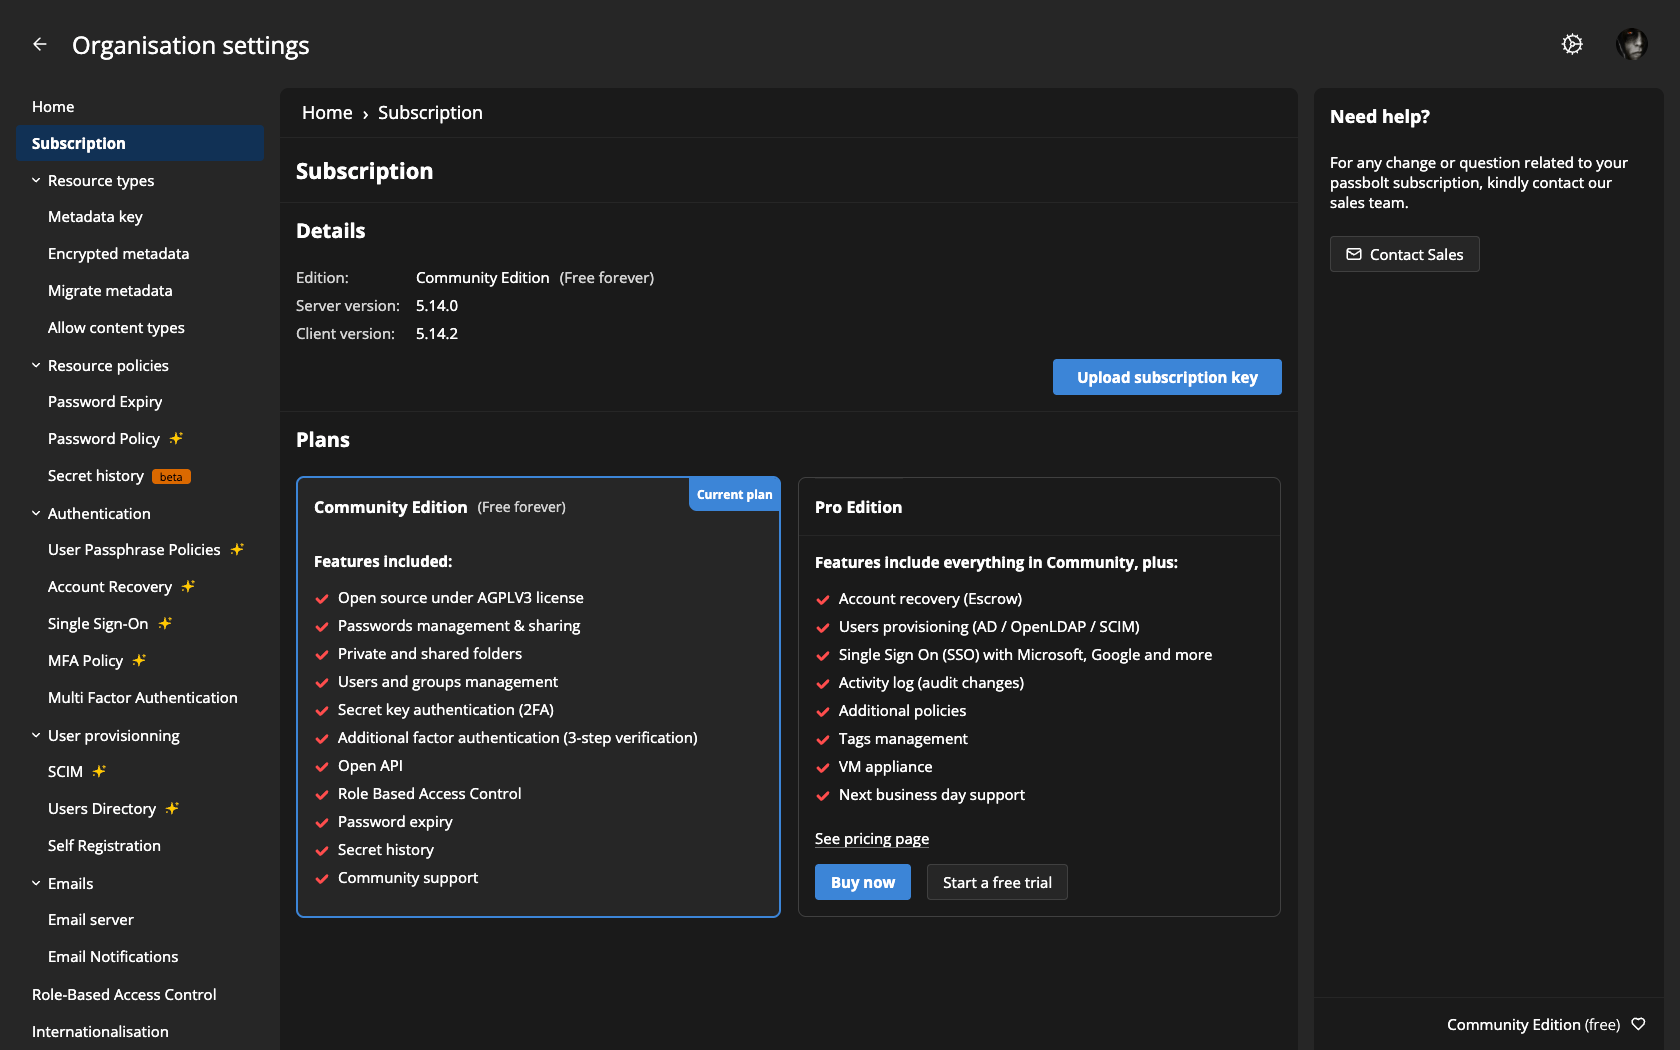Click the Organisation settings page title
Screen dimensions: 1680x1050
pyautogui.click(x=191, y=45)
